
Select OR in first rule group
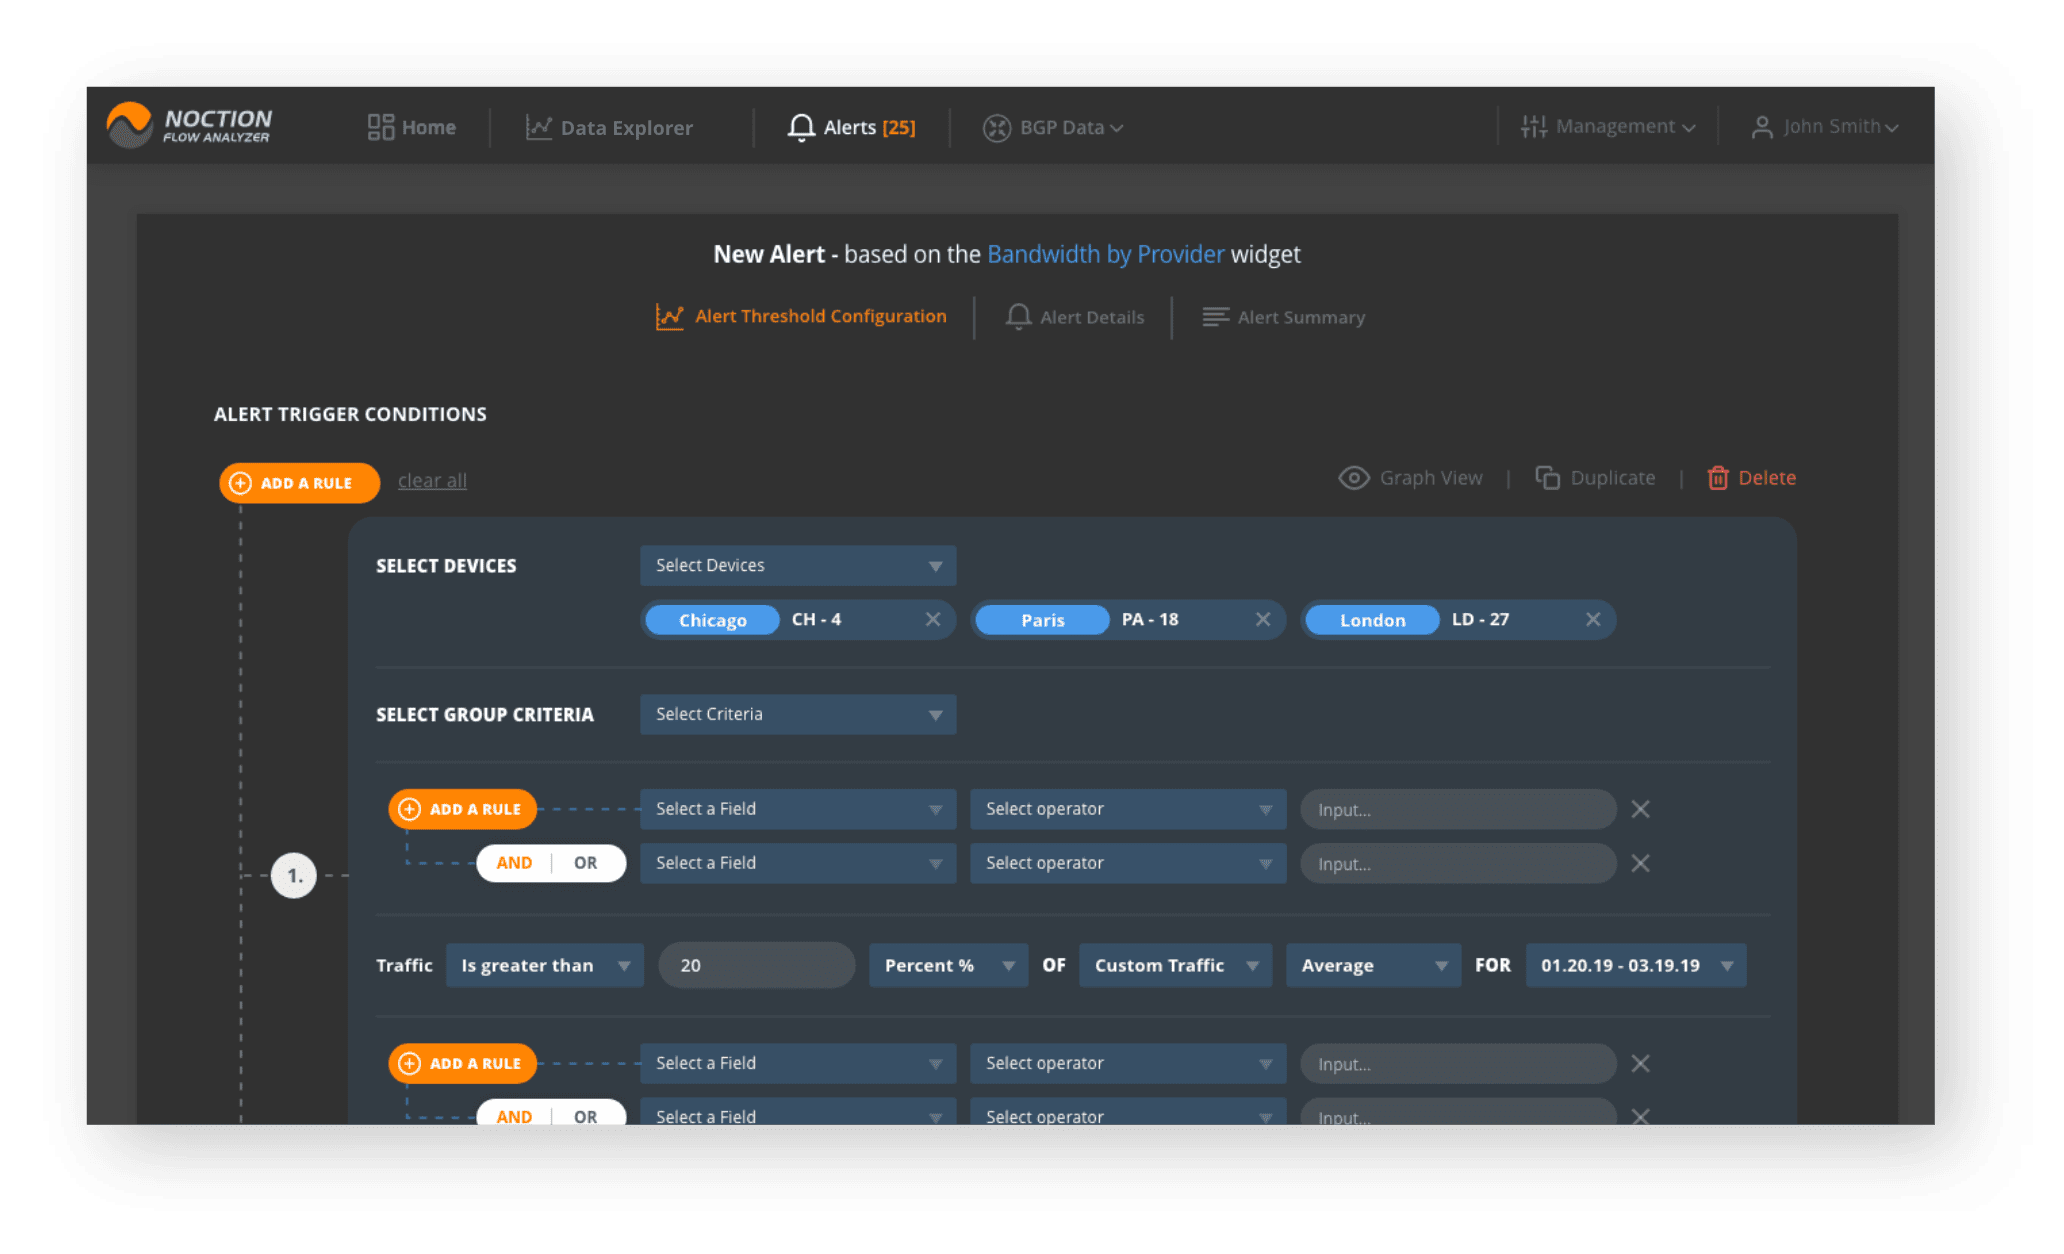point(586,863)
